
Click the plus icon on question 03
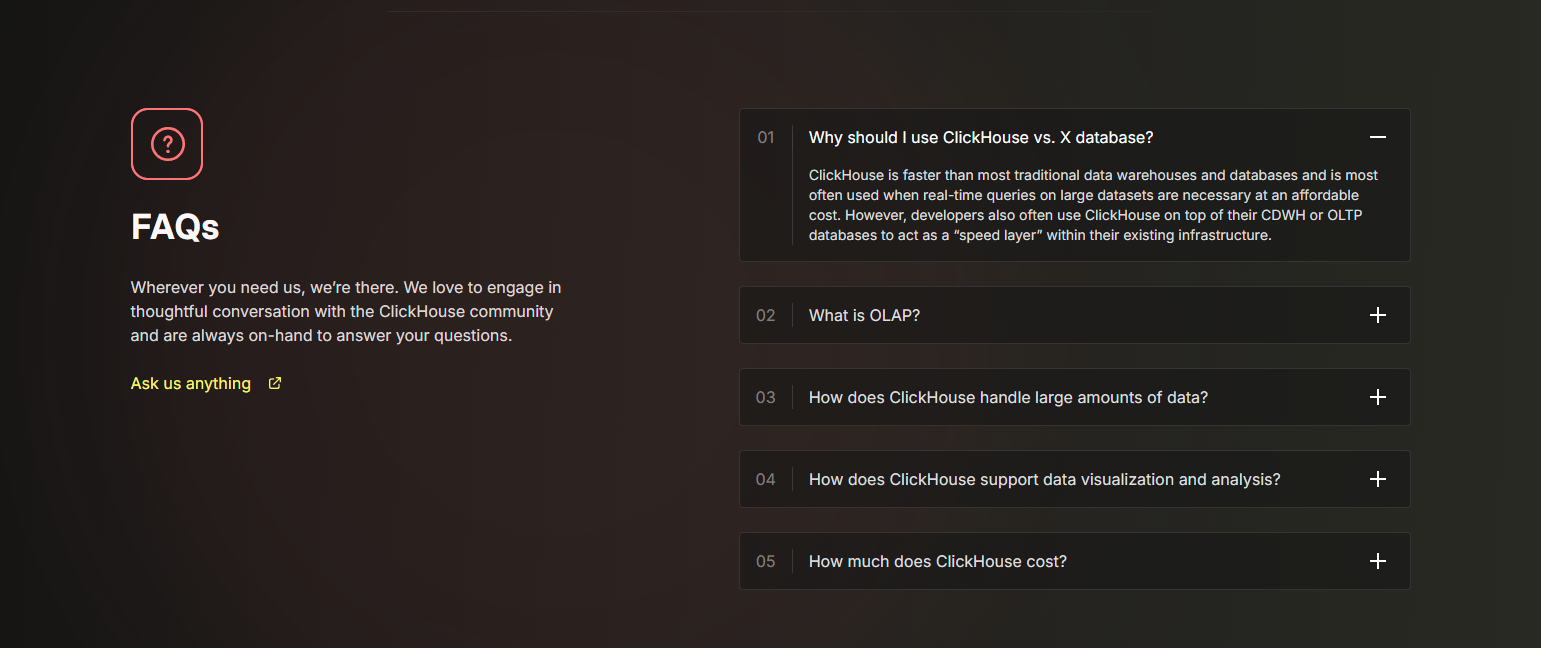click(x=1377, y=396)
